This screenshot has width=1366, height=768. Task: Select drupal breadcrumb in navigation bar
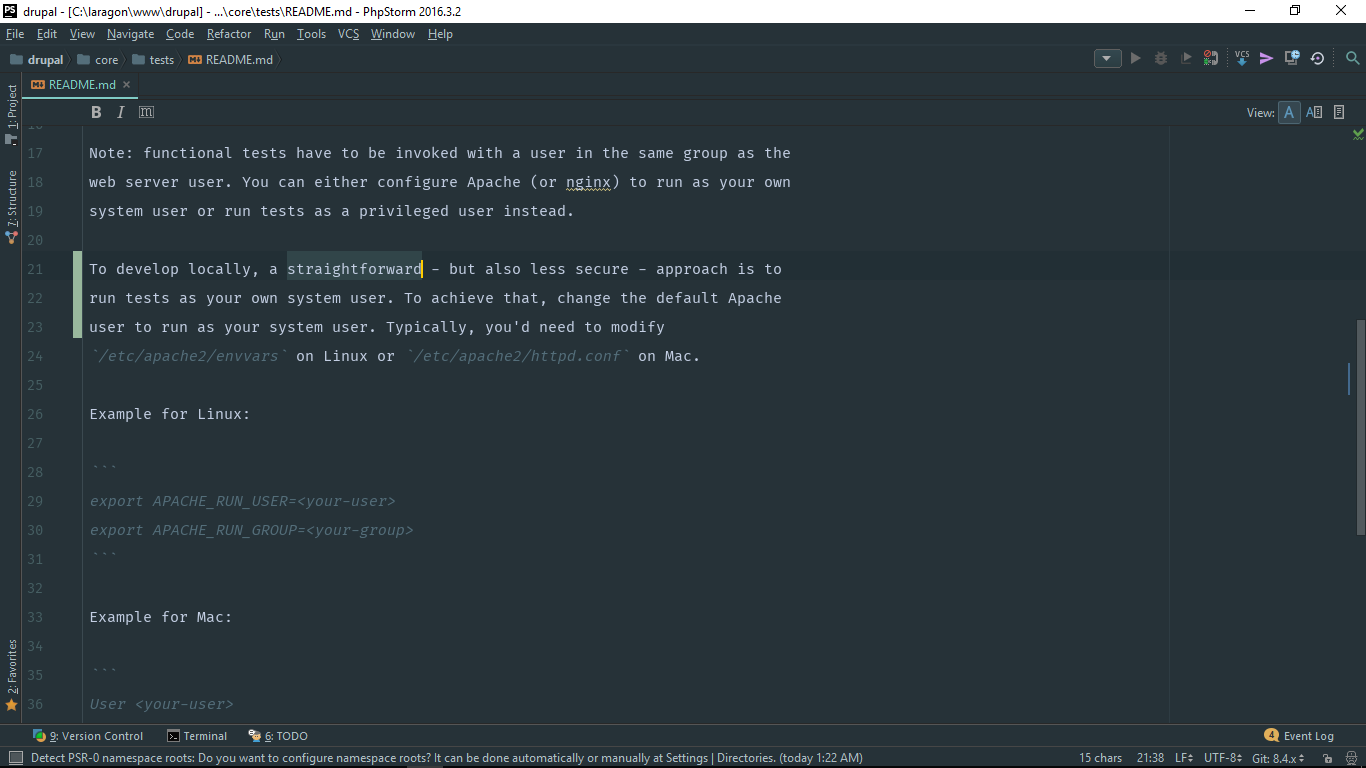37,60
